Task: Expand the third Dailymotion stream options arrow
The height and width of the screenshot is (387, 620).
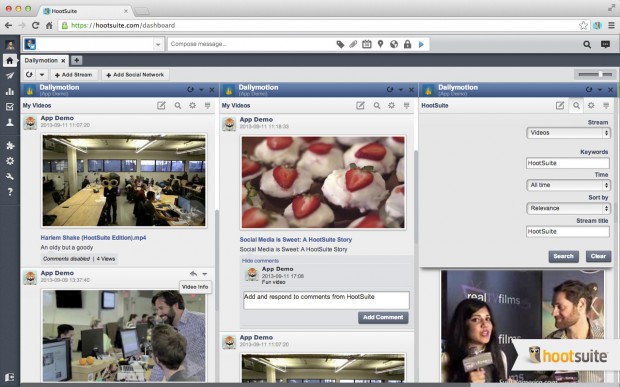Action: tap(600, 90)
